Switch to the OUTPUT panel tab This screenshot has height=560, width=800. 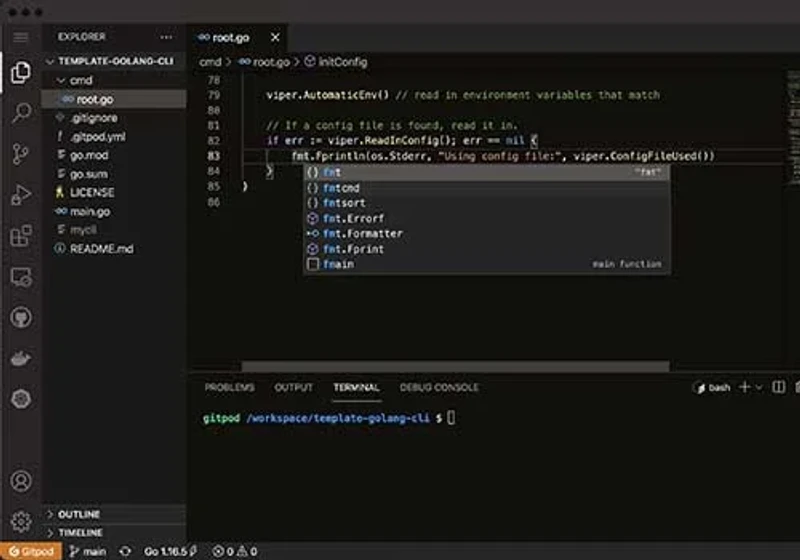(x=293, y=388)
